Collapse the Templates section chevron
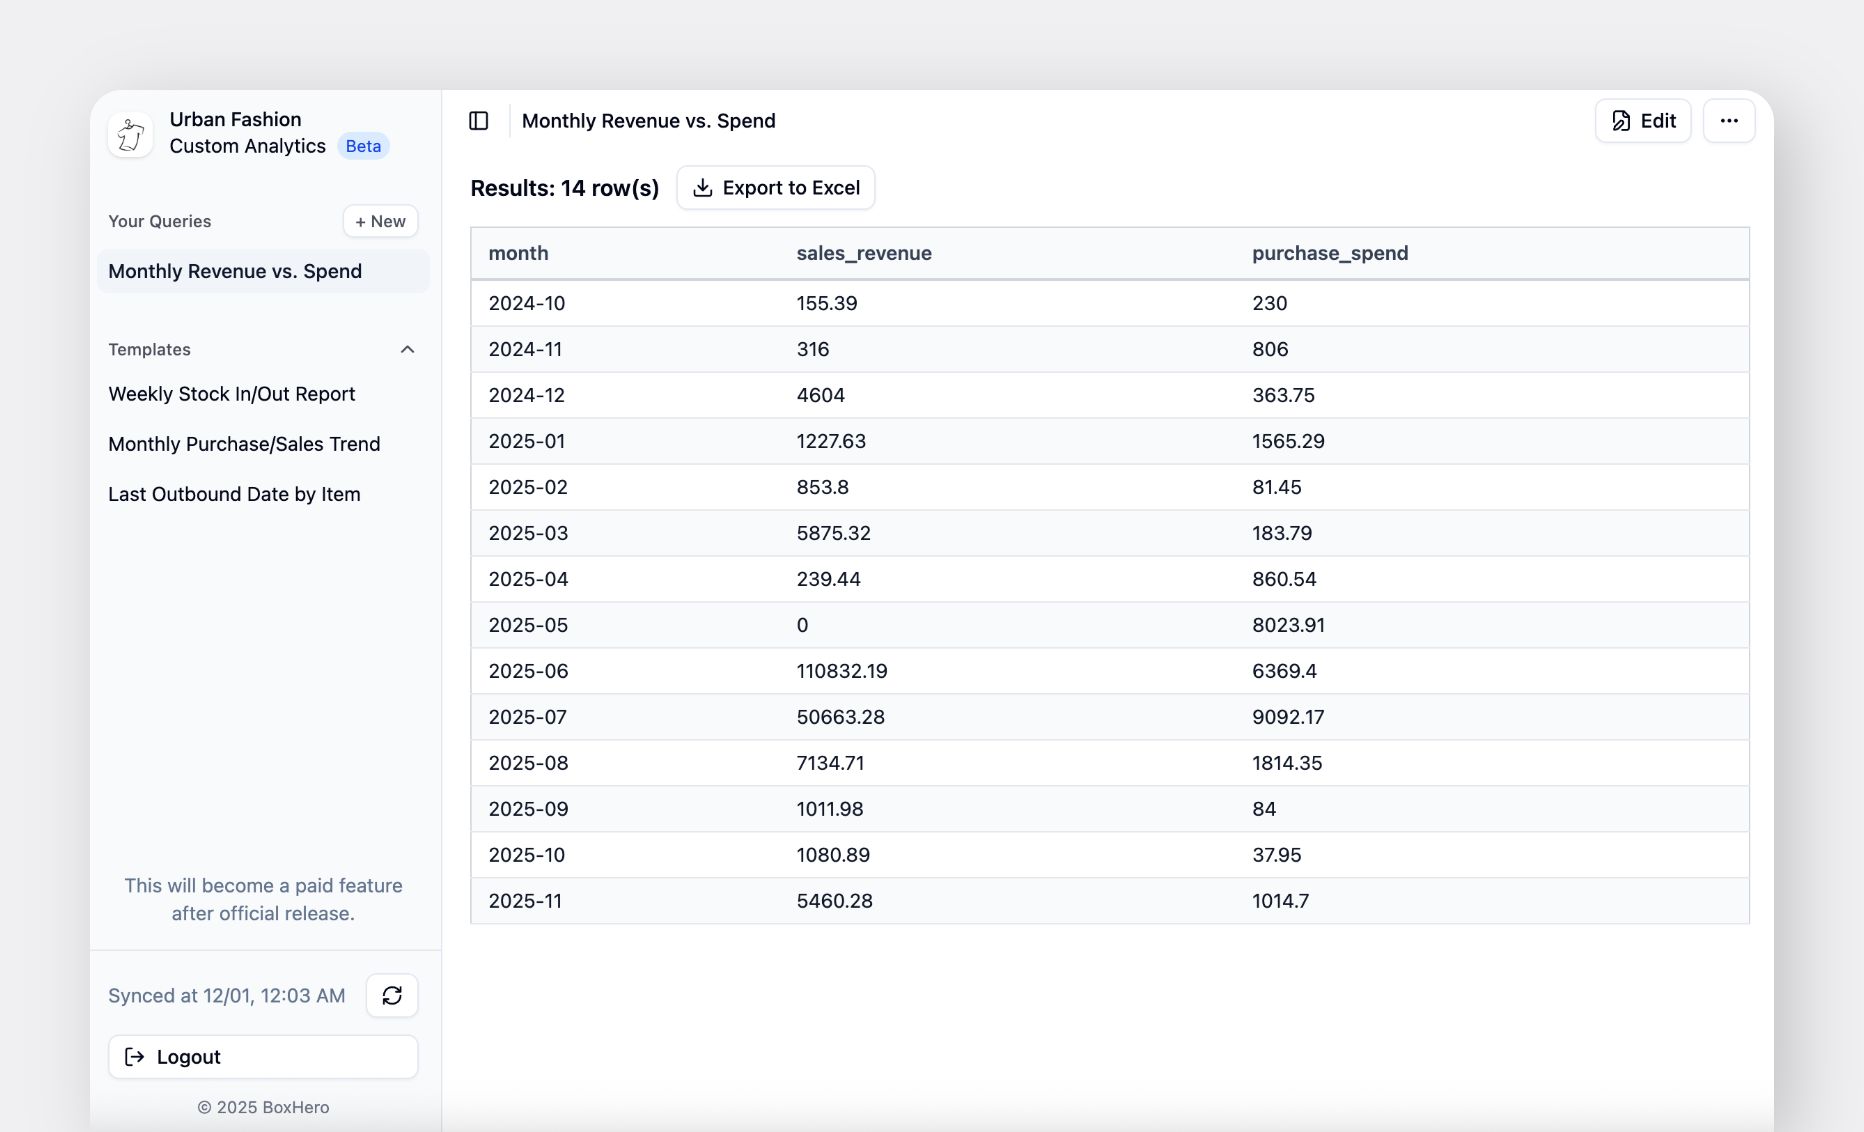The width and height of the screenshot is (1864, 1132). click(x=407, y=349)
